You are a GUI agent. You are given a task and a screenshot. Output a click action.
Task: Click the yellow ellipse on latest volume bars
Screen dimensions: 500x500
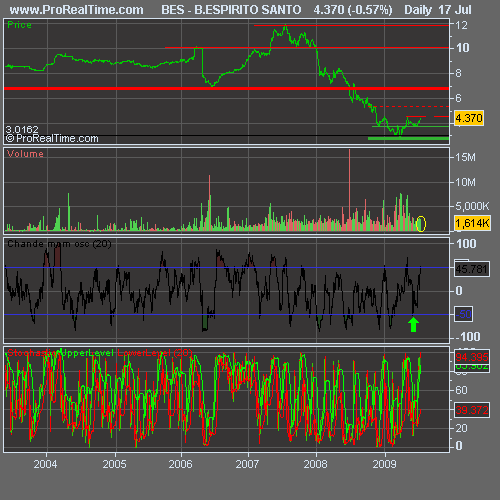click(x=421, y=224)
